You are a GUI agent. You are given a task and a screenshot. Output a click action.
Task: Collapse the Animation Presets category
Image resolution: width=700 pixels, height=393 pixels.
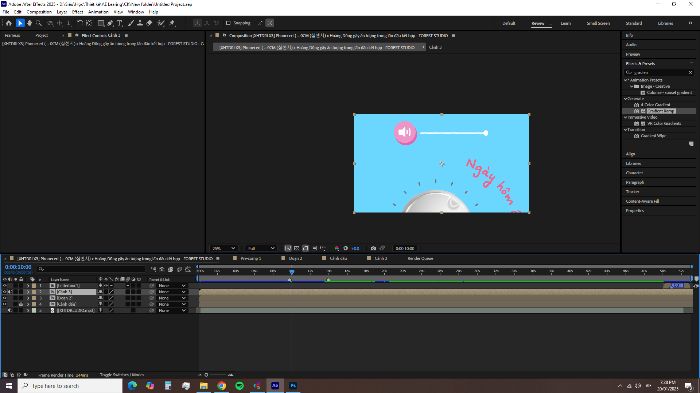point(626,80)
